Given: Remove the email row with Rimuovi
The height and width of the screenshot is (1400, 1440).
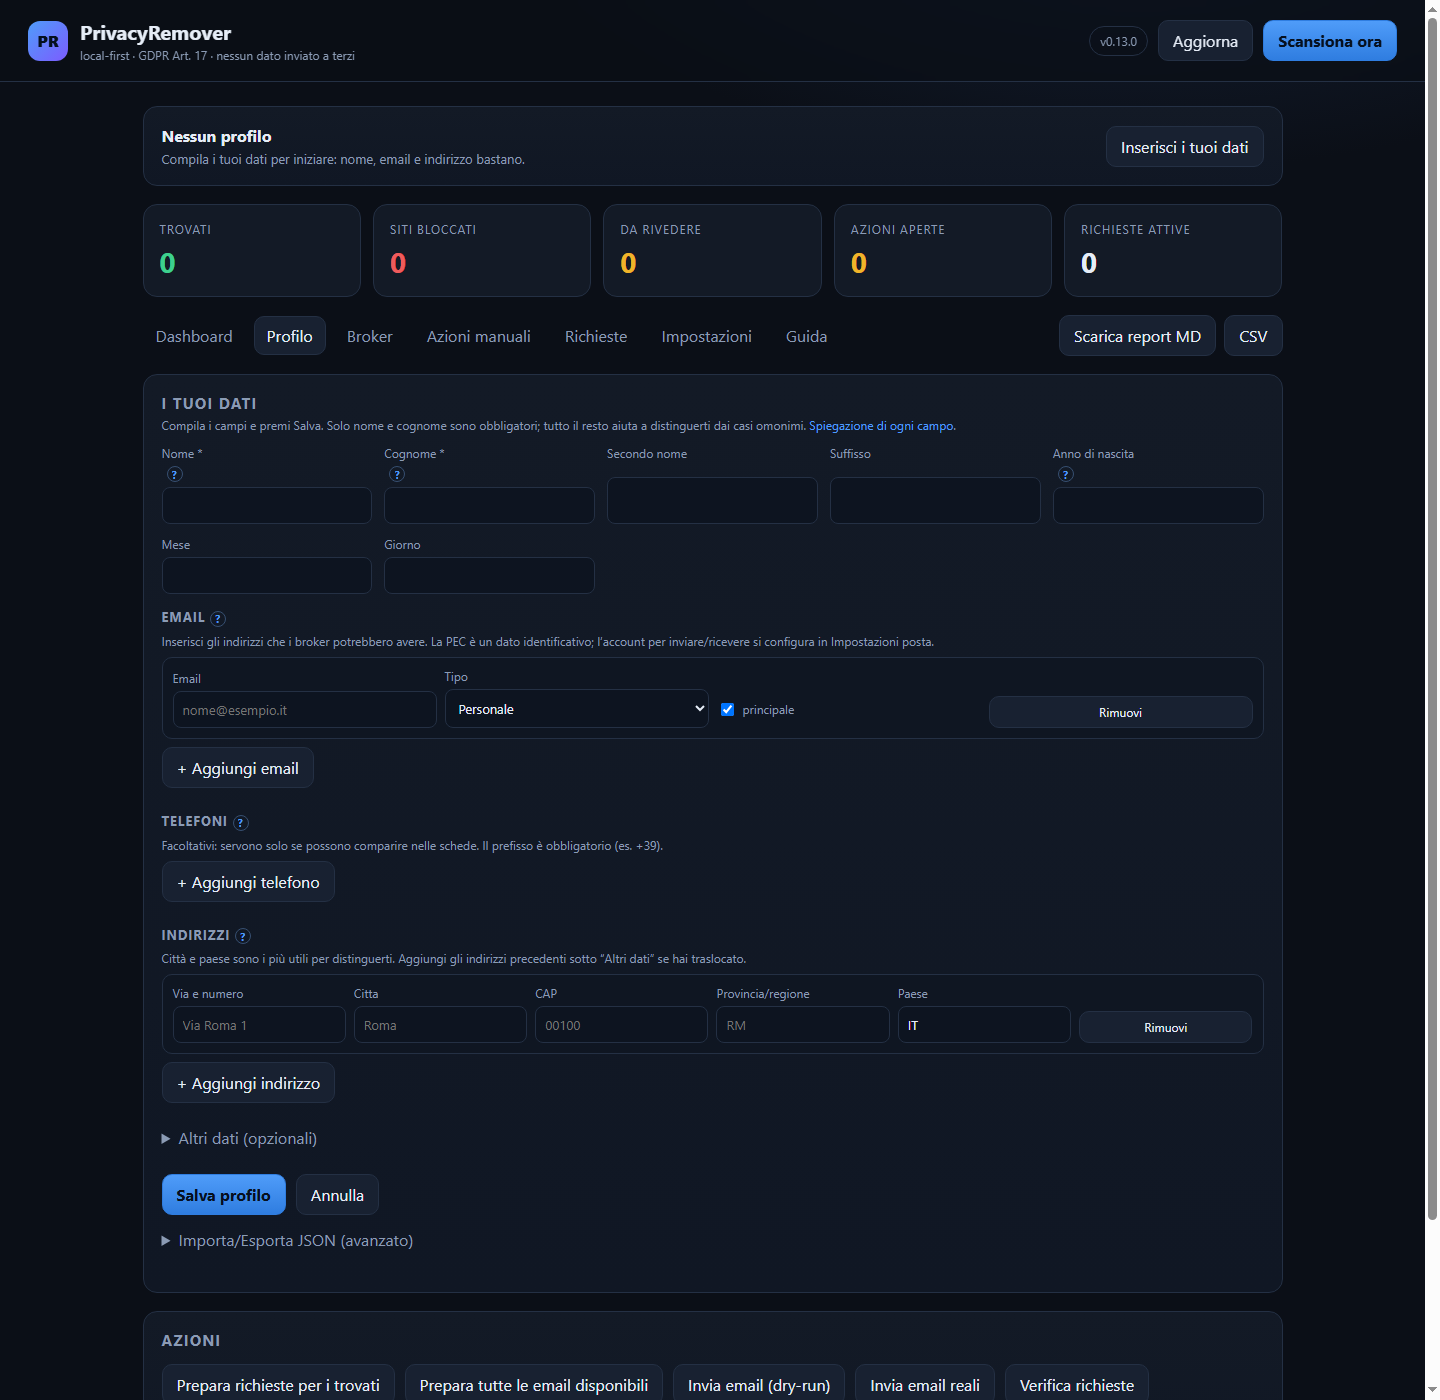Looking at the screenshot, I should click(x=1120, y=712).
